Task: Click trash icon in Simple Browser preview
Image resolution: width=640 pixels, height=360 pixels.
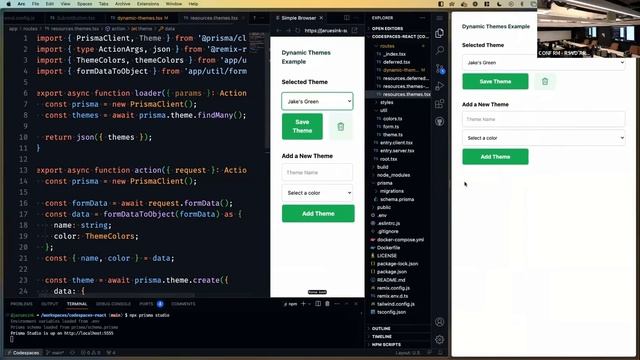Action: point(341,127)
